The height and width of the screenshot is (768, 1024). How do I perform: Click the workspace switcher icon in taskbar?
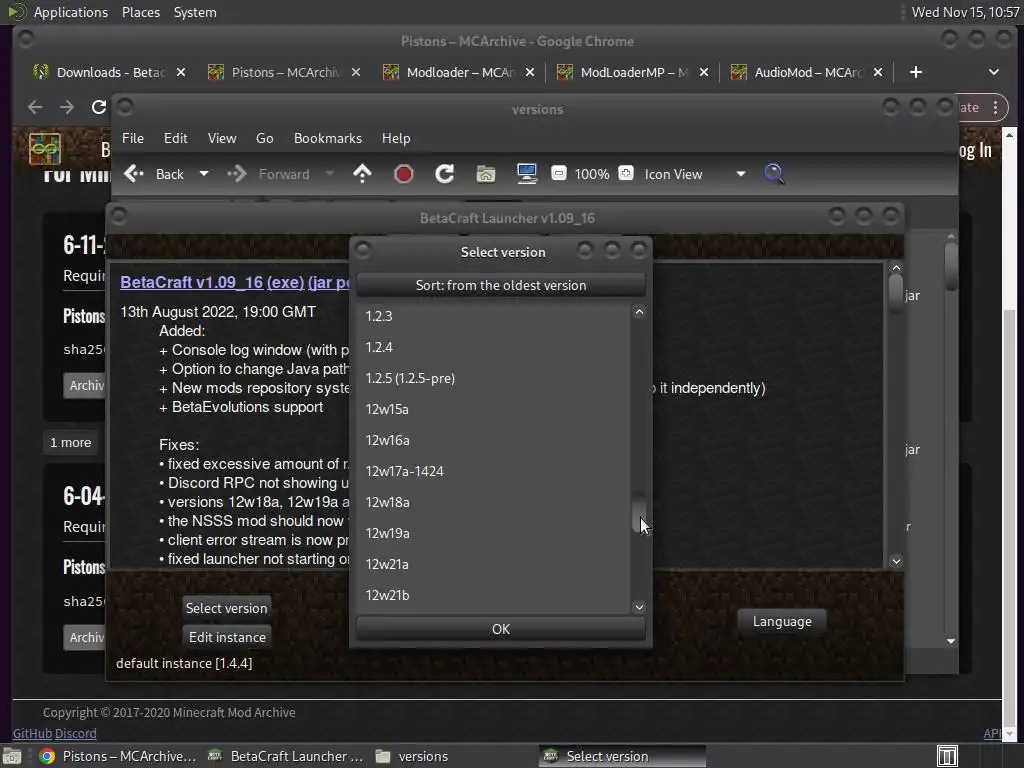[947, 756]
